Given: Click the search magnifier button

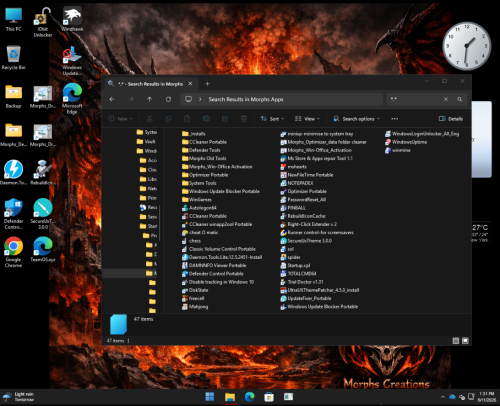Looking at the screenshot, I should (x=460, y=99).
